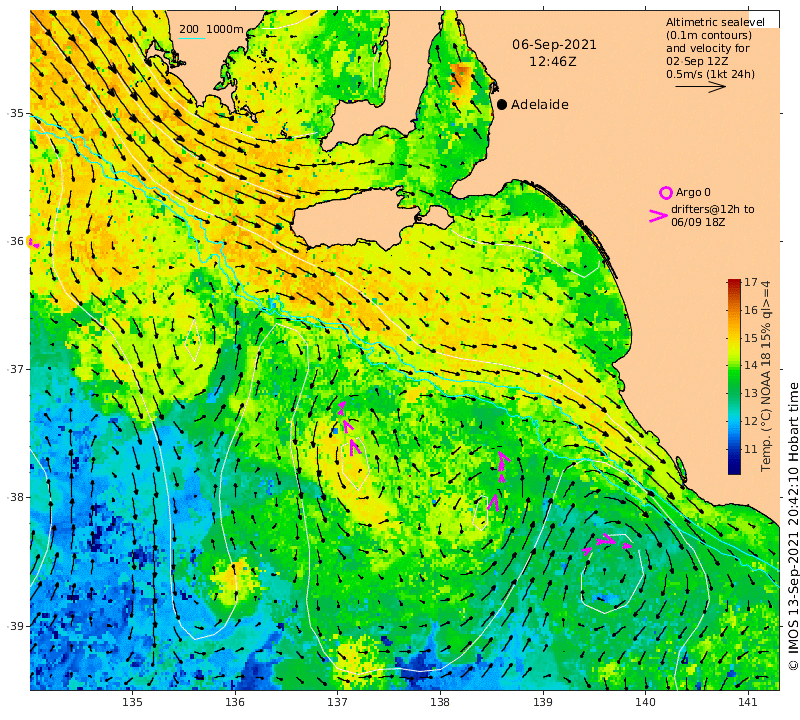This screenshot has width=800, height=720.
Task: Click the '12:46Z' image time label
Action: [553, 61]
